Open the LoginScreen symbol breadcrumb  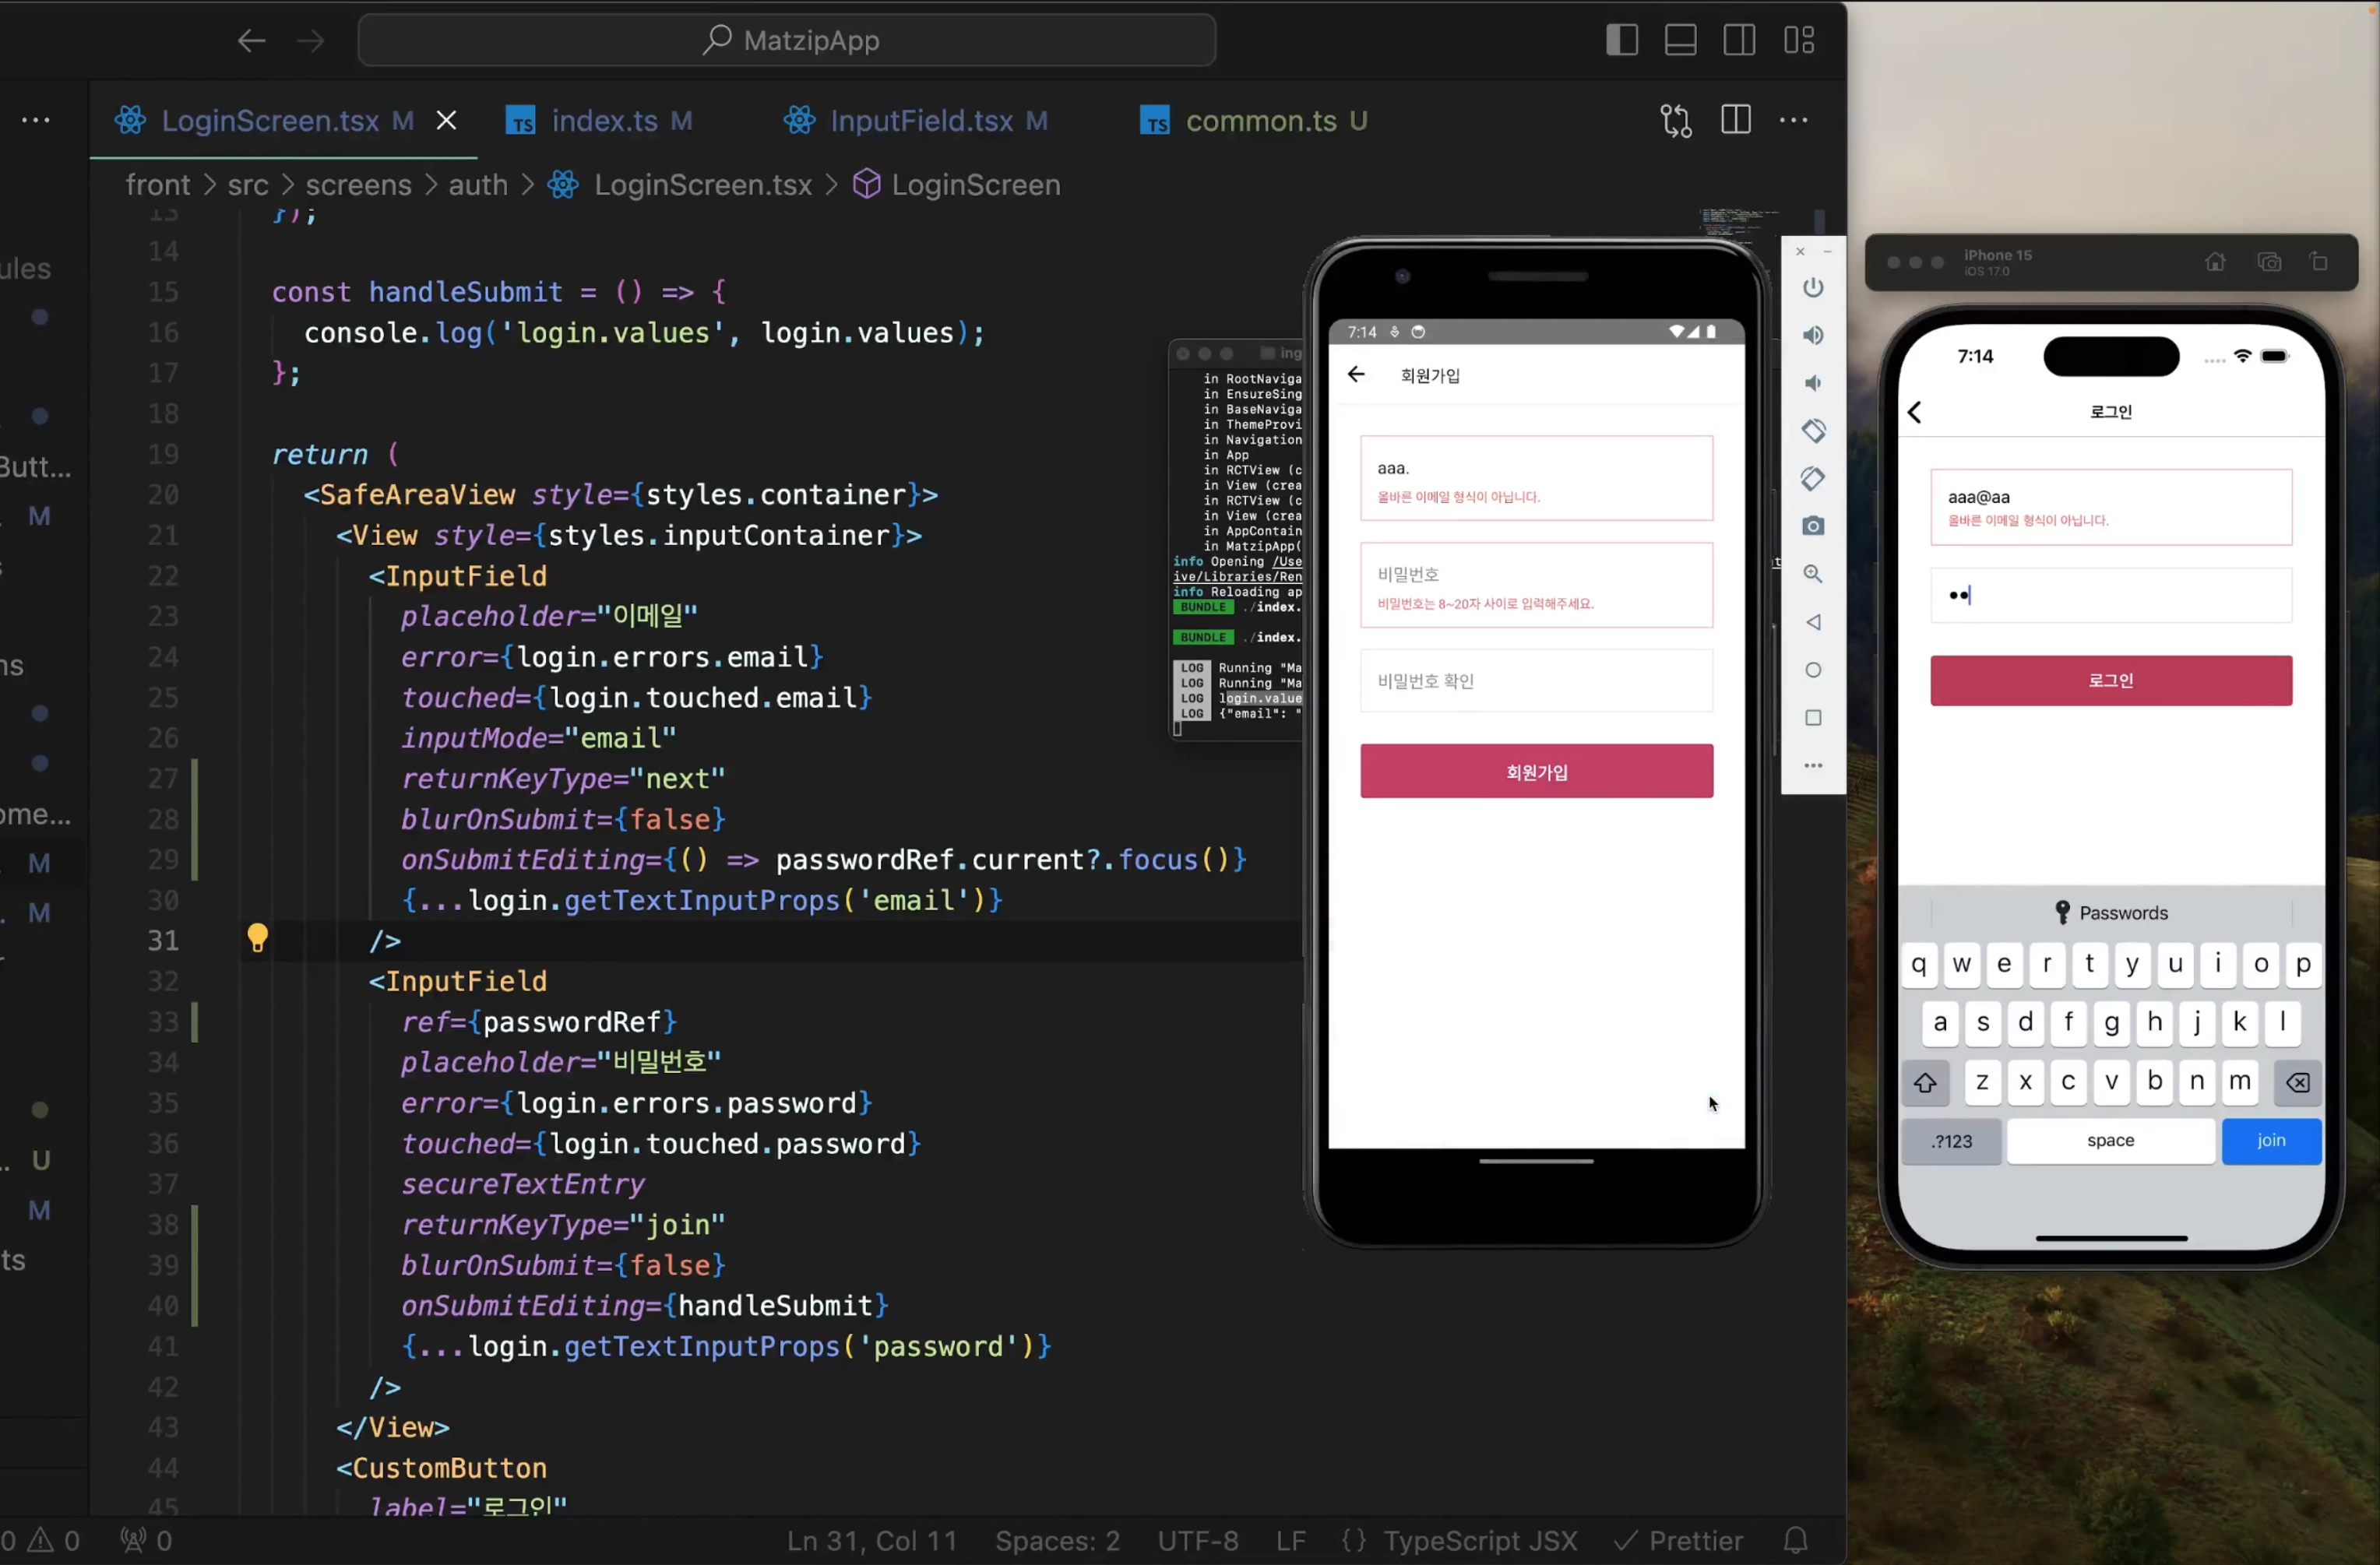975,185
